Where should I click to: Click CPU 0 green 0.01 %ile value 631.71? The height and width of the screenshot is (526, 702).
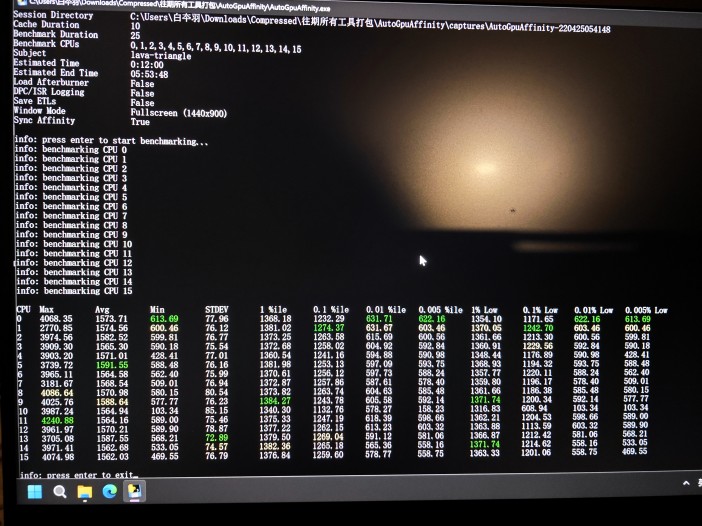click(379, 319)
